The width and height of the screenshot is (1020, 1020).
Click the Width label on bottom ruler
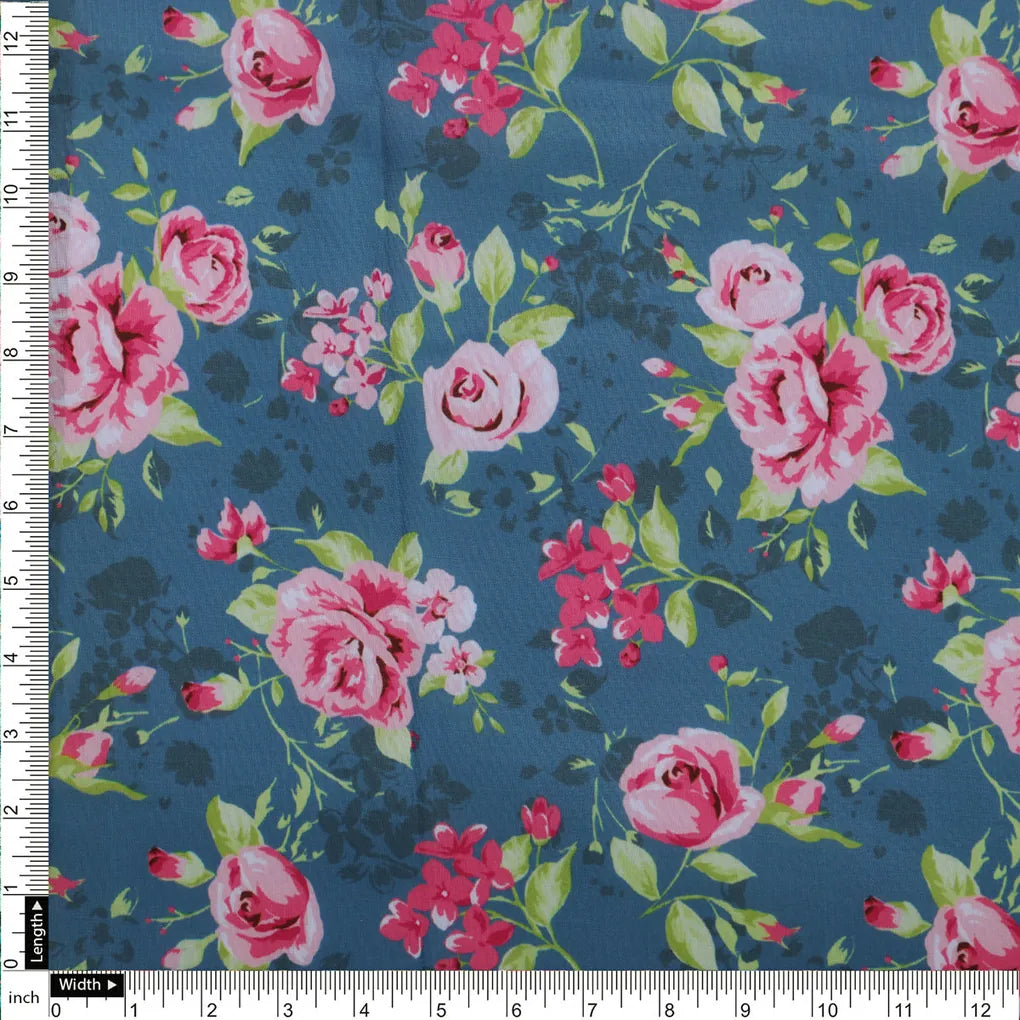pos(80,985)
